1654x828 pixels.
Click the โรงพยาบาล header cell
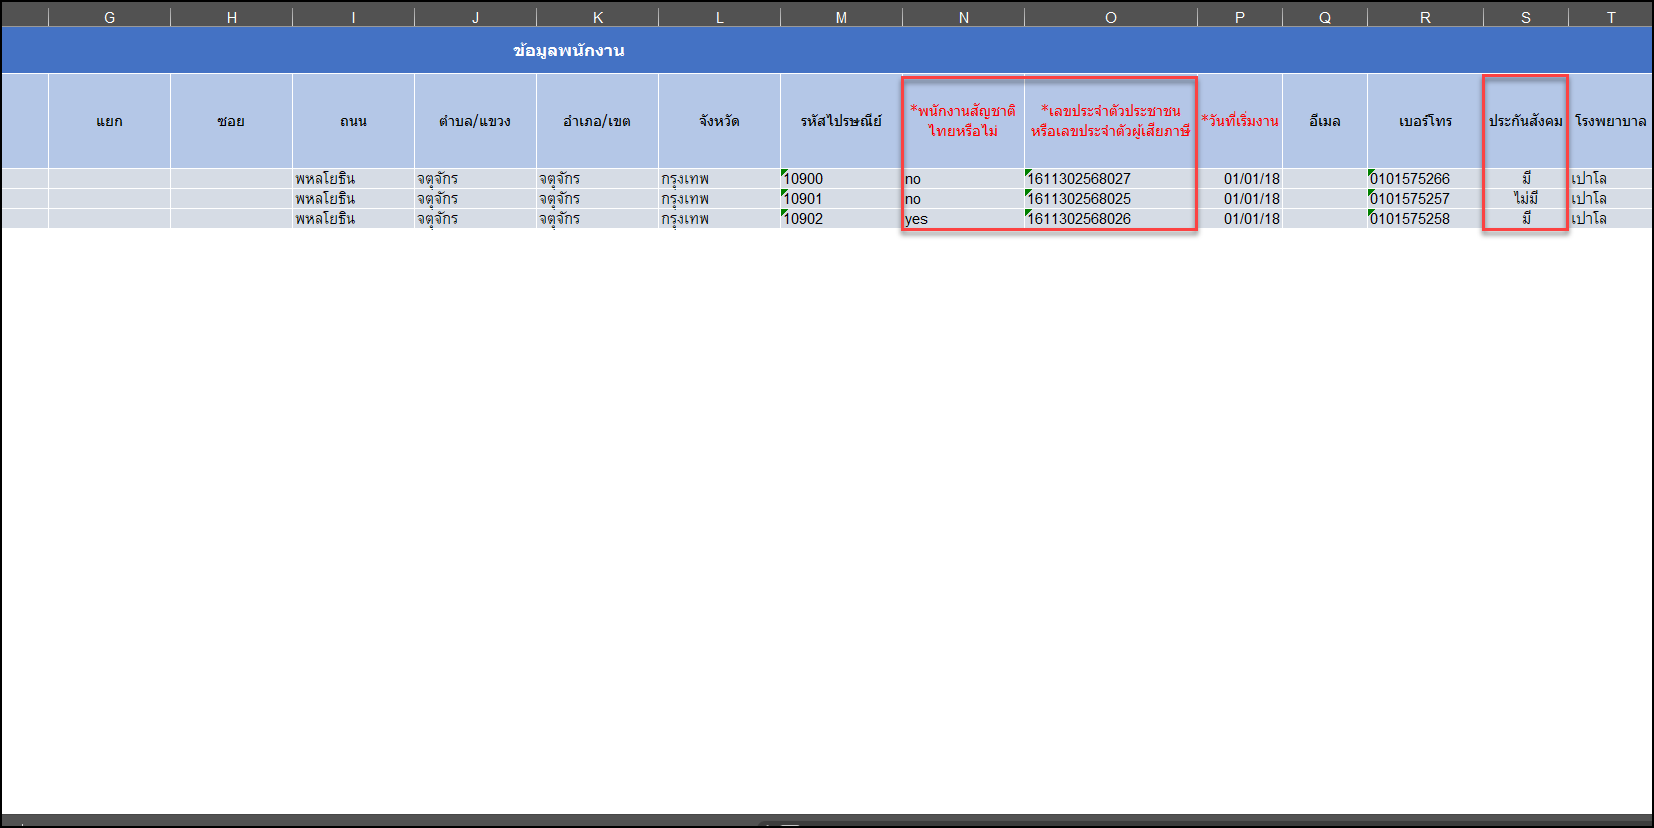pyautogui.click(x=1610, y=121)
